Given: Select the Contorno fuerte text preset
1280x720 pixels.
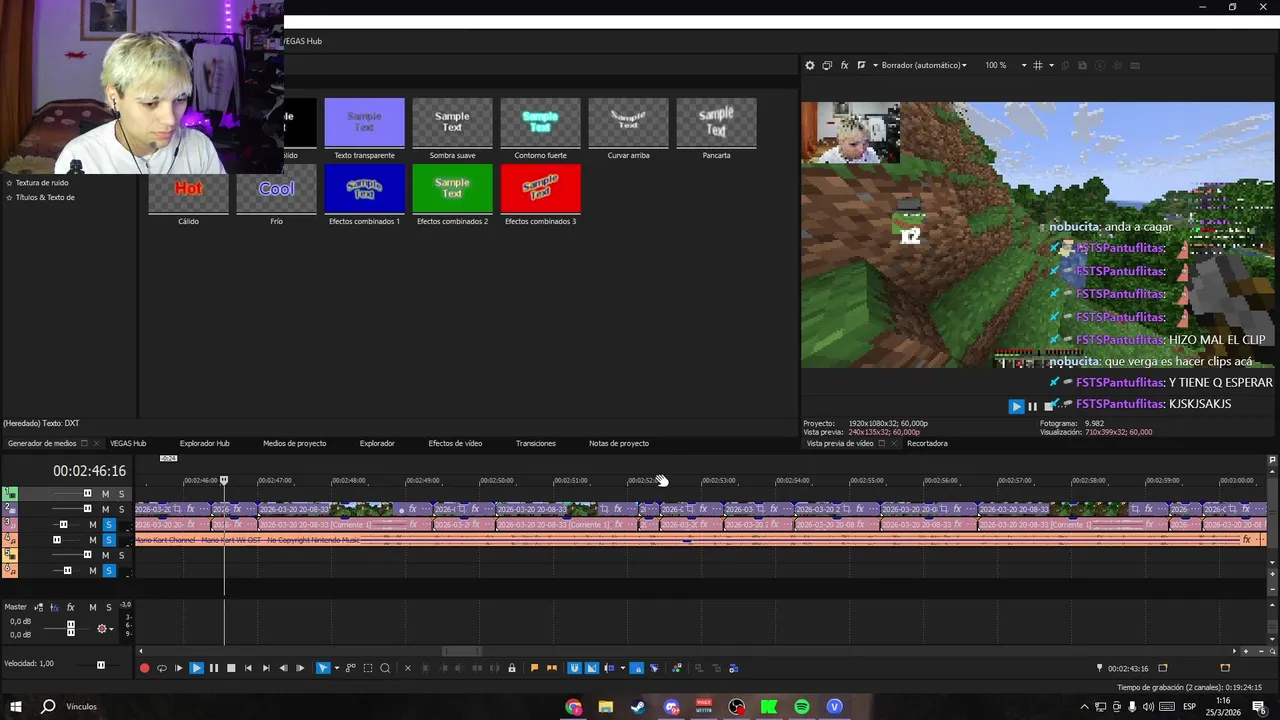Looking at the screenshot, I should pyautogui.click(x=540, y=129).
